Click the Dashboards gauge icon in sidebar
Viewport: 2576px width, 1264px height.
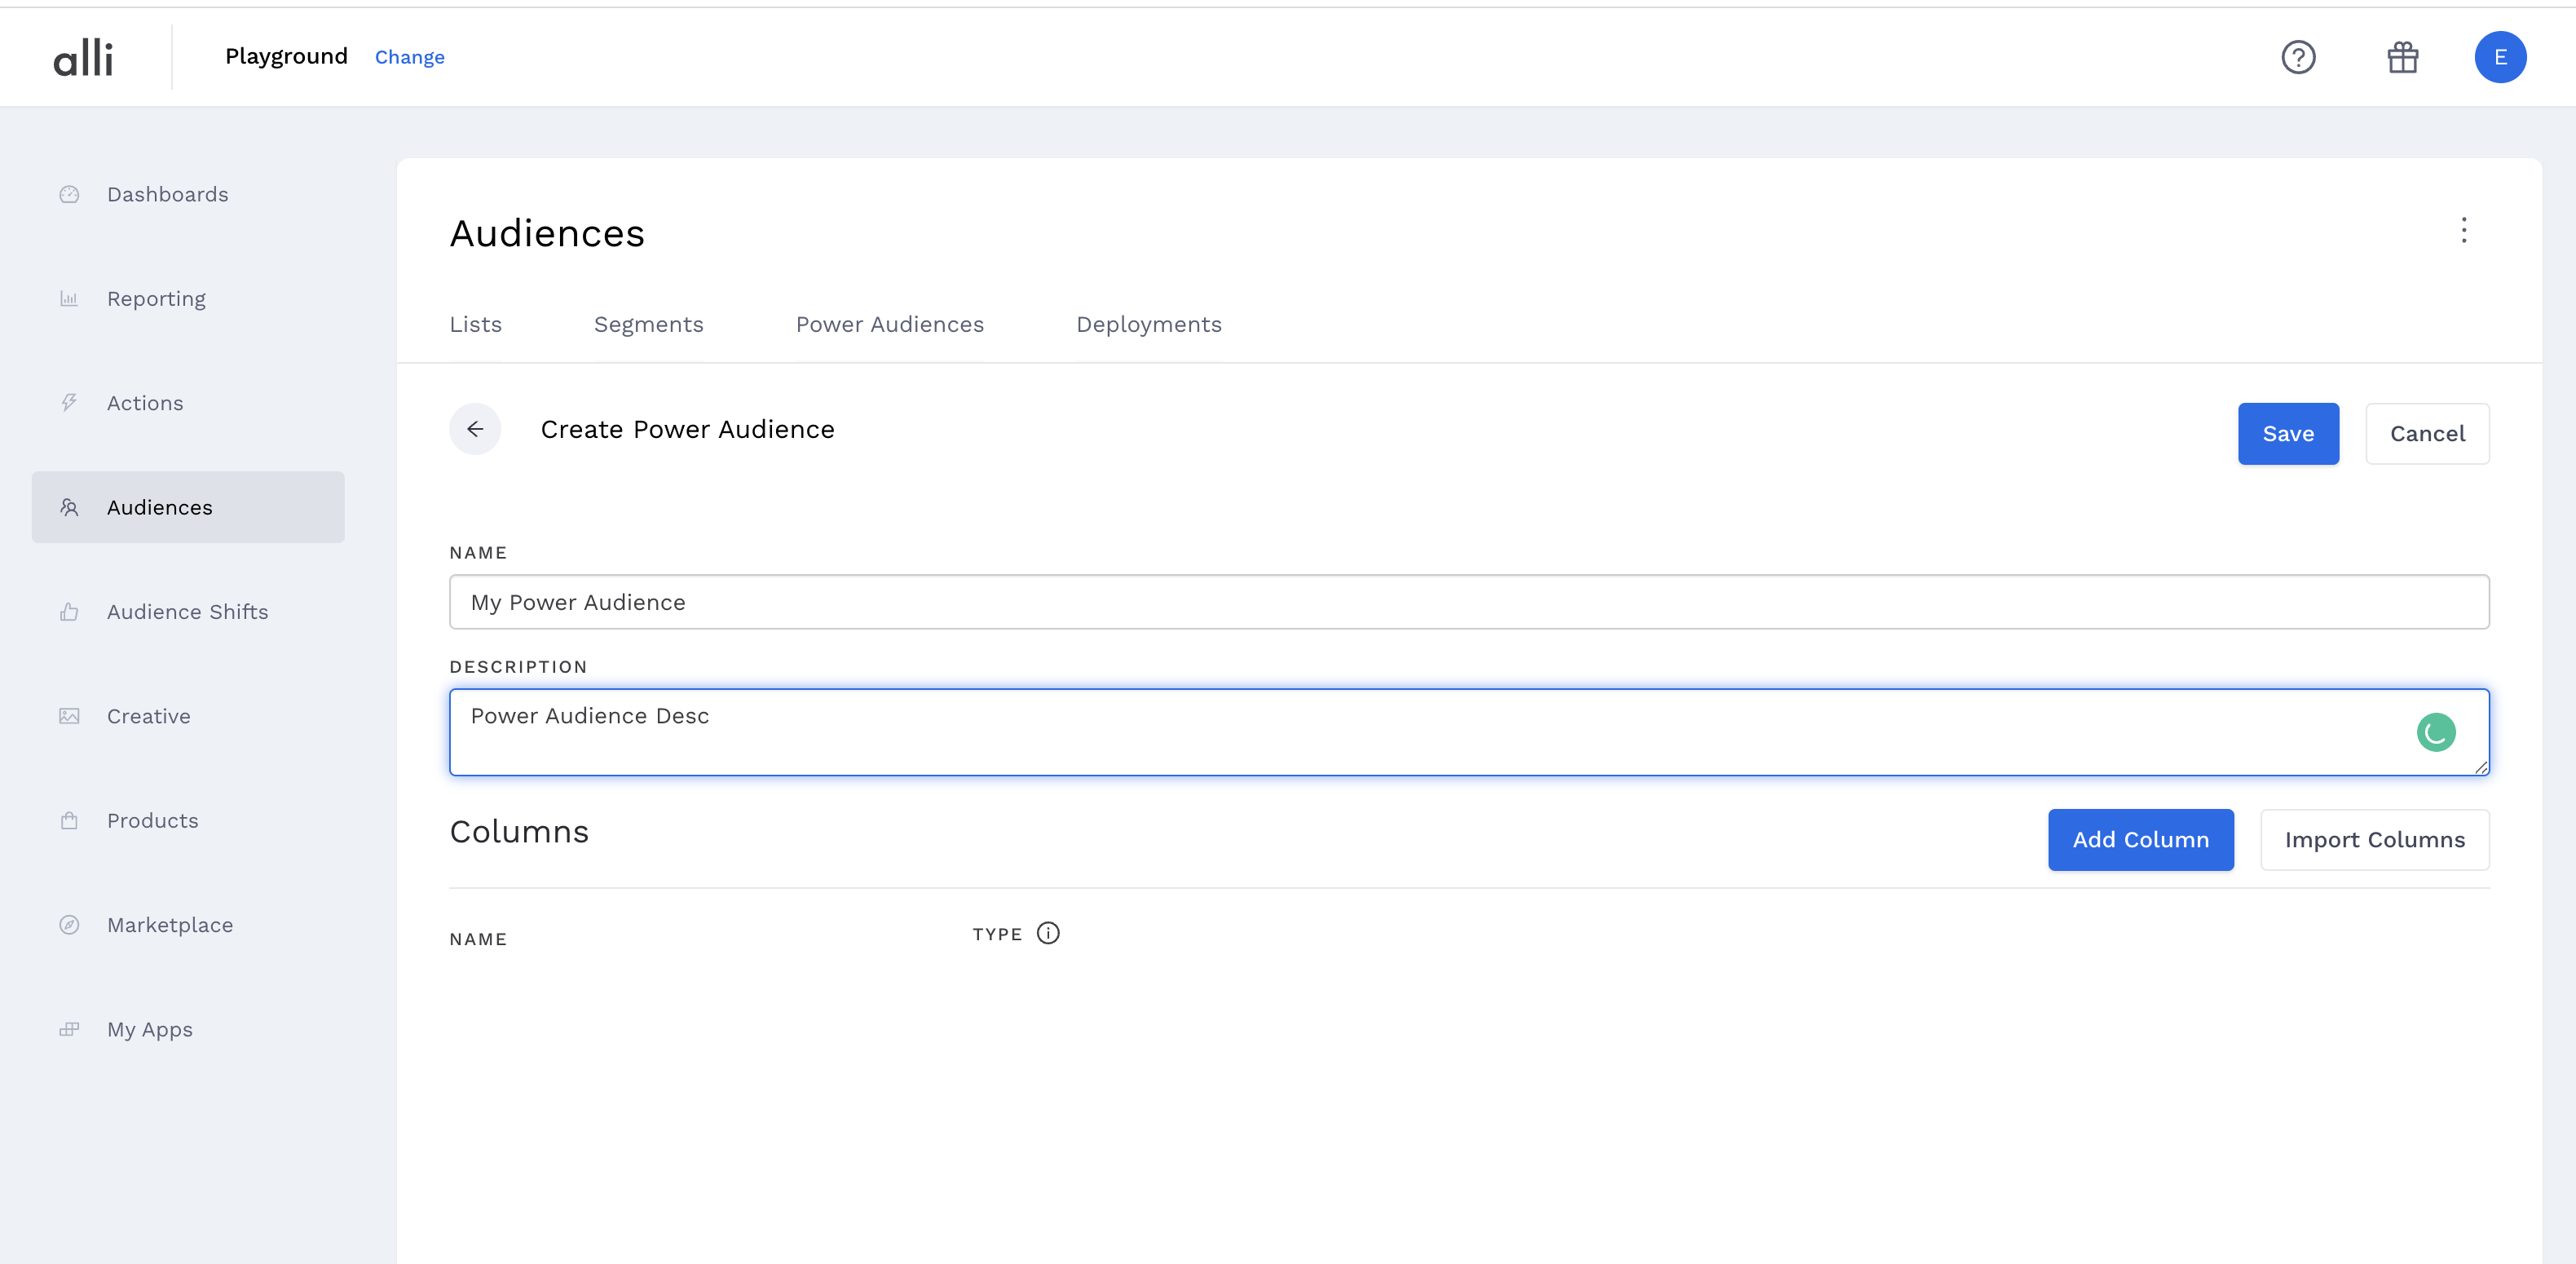click(69, 195)
